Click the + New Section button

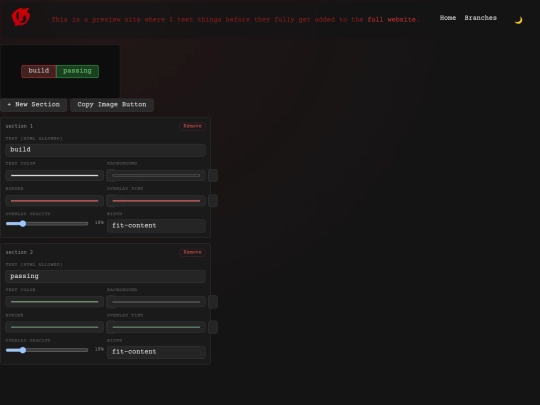(33, 105)
